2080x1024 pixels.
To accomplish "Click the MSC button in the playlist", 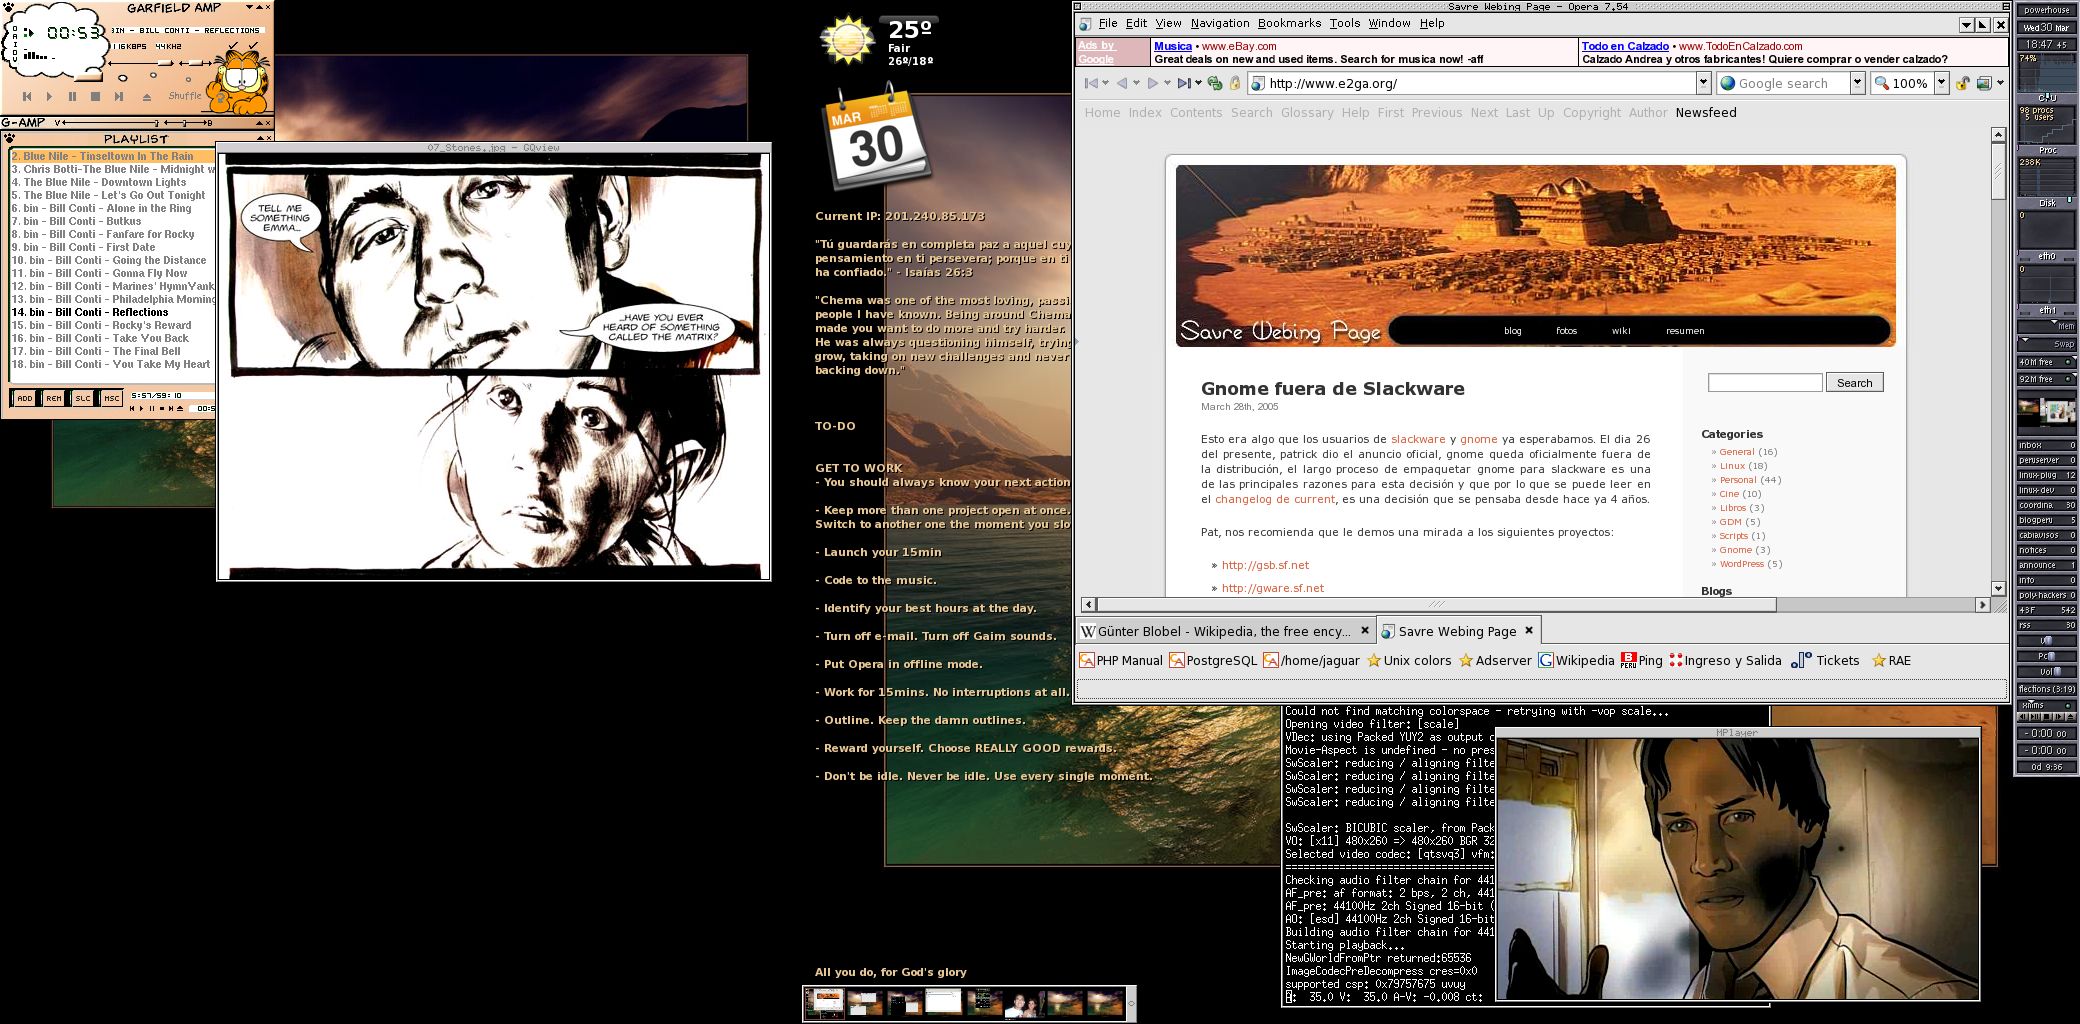I will click(112, 398).
